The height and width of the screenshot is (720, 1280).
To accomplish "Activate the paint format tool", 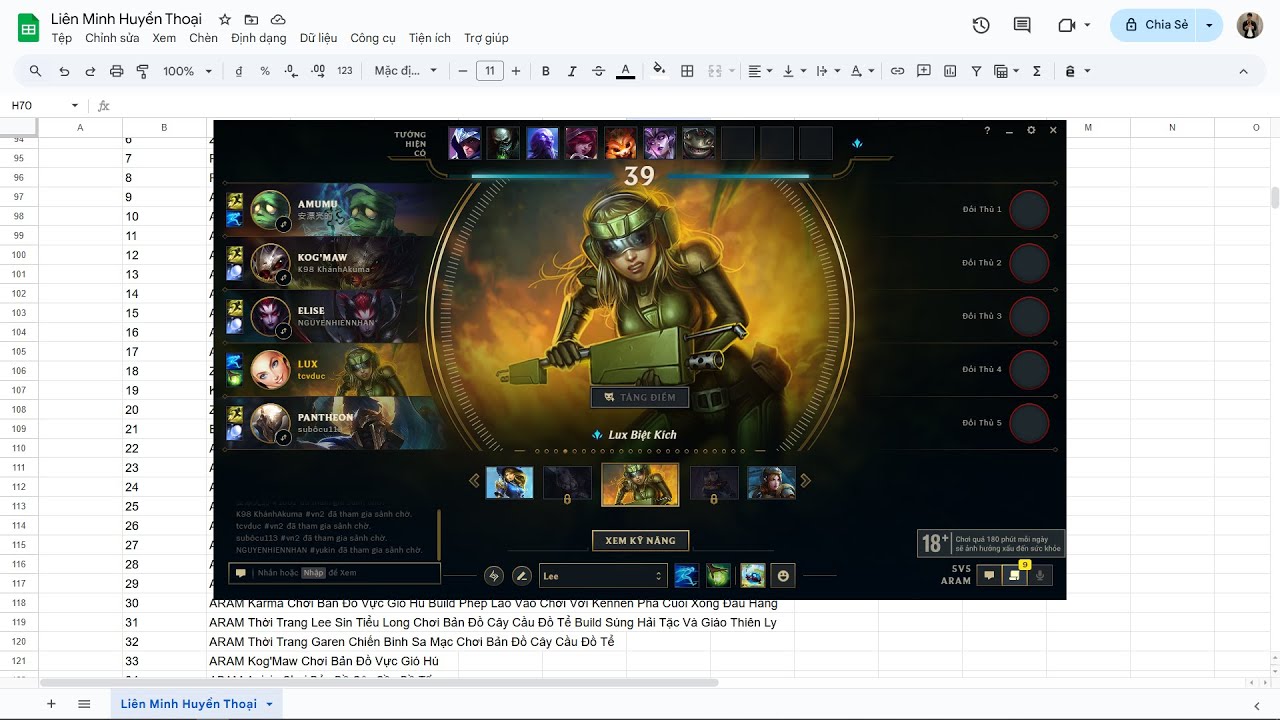I will point(142,71).
